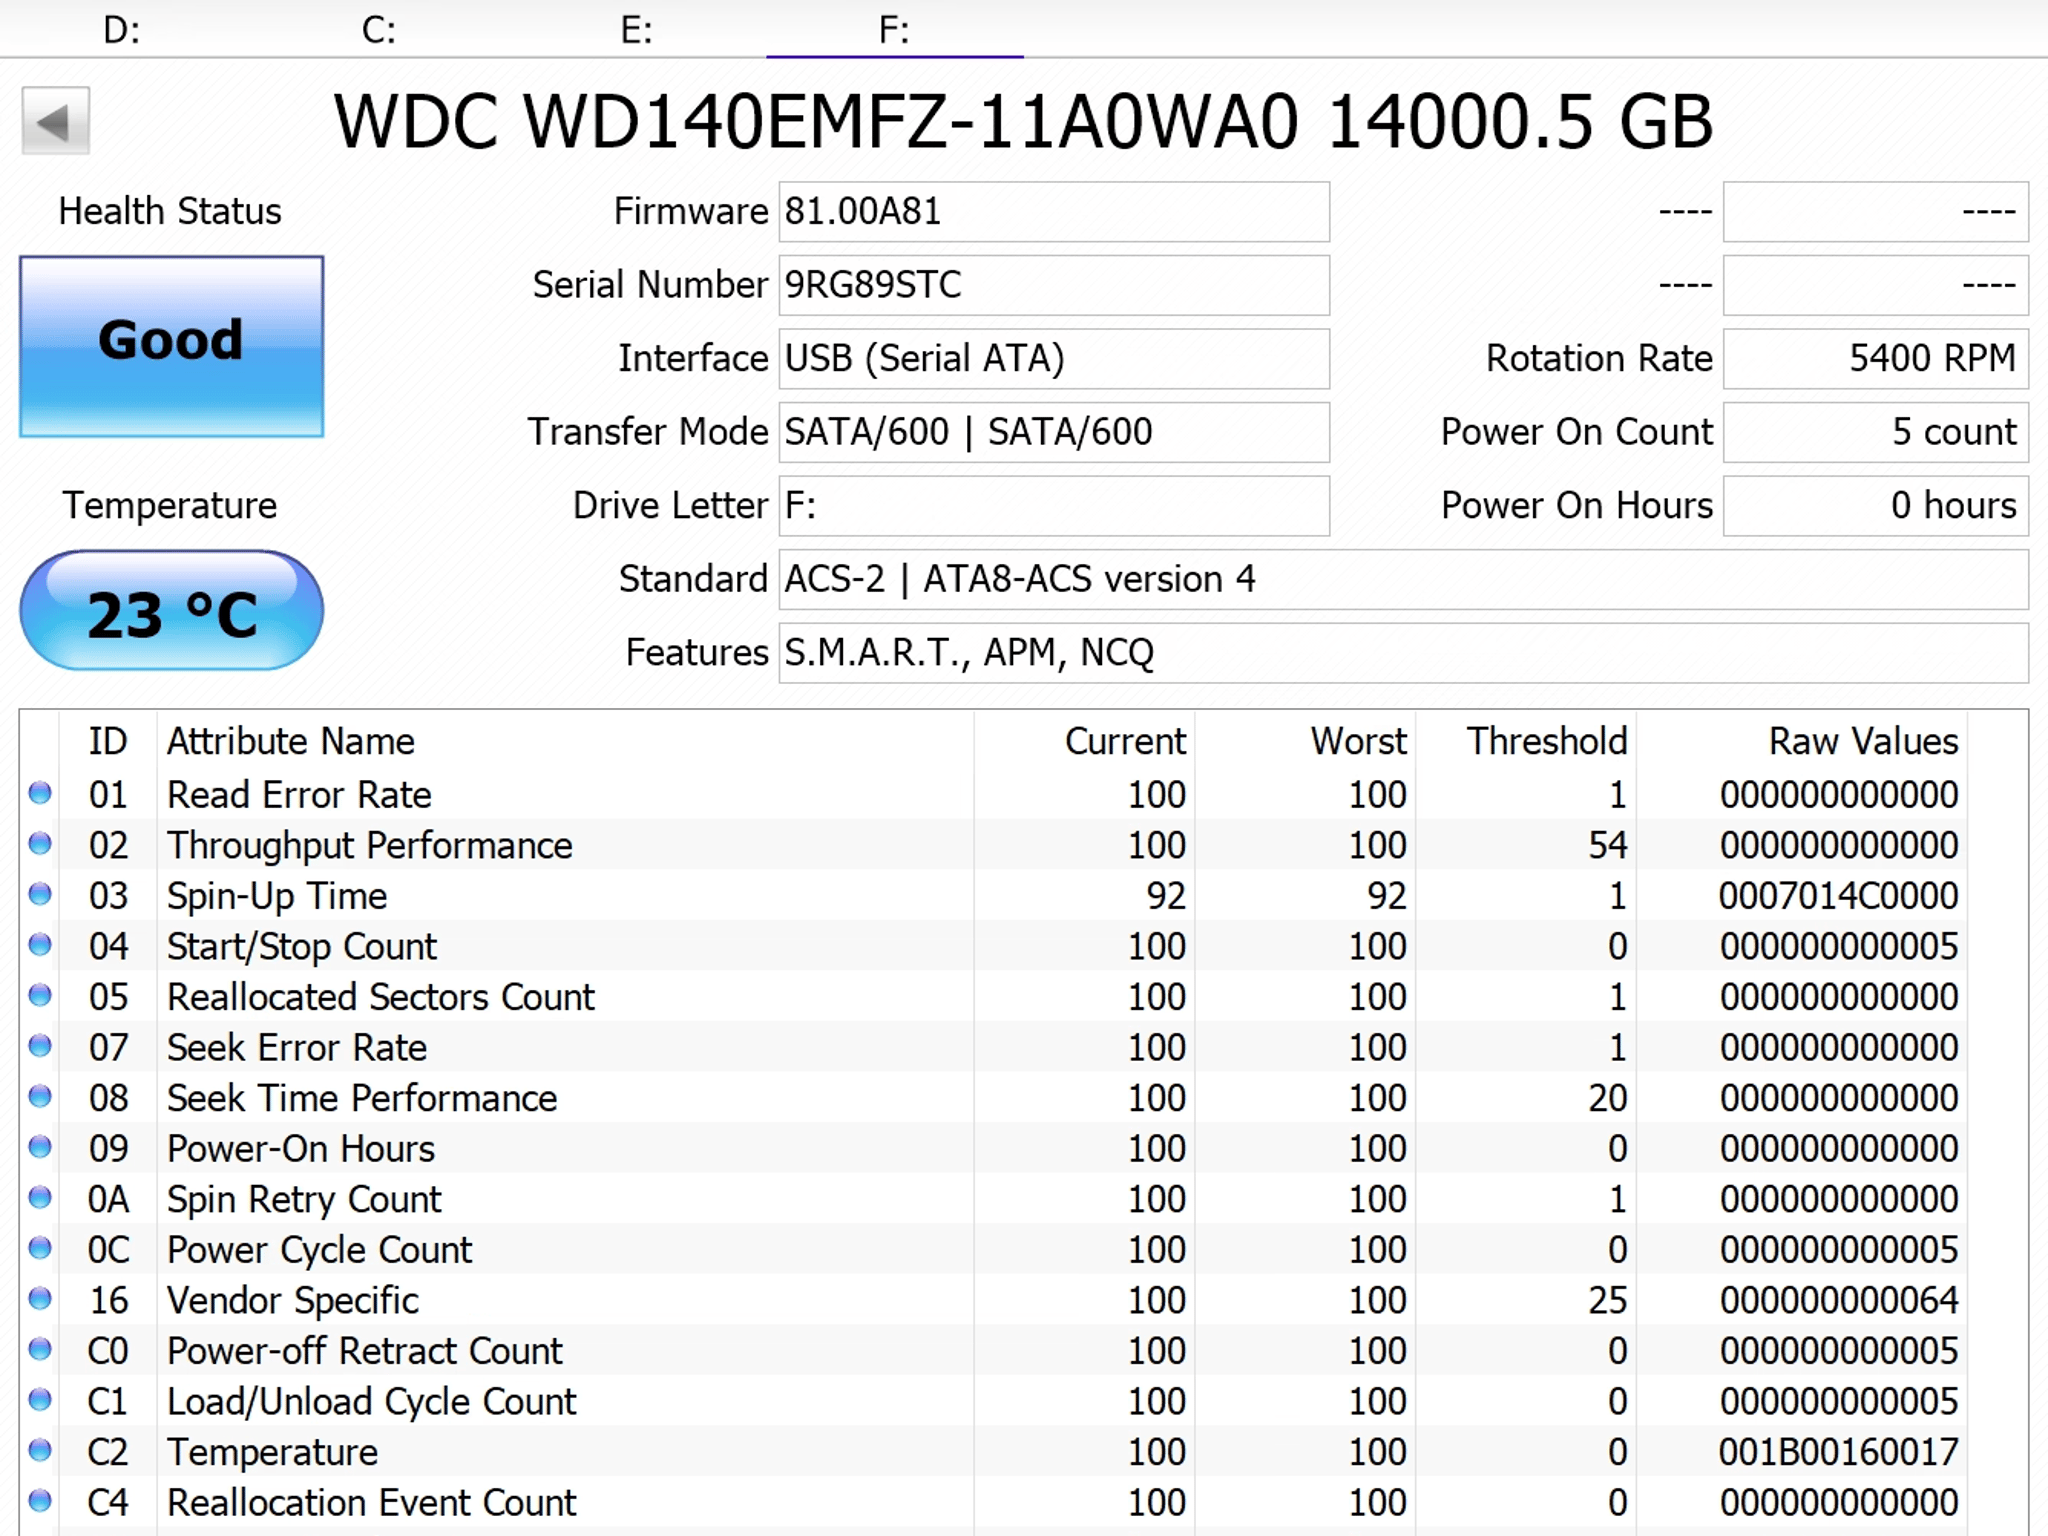The width and height of the screenshot is (2048, 1536).
Task: Click the Transfer Mode field SATA/600
Action: click(x=1054, y=432)
